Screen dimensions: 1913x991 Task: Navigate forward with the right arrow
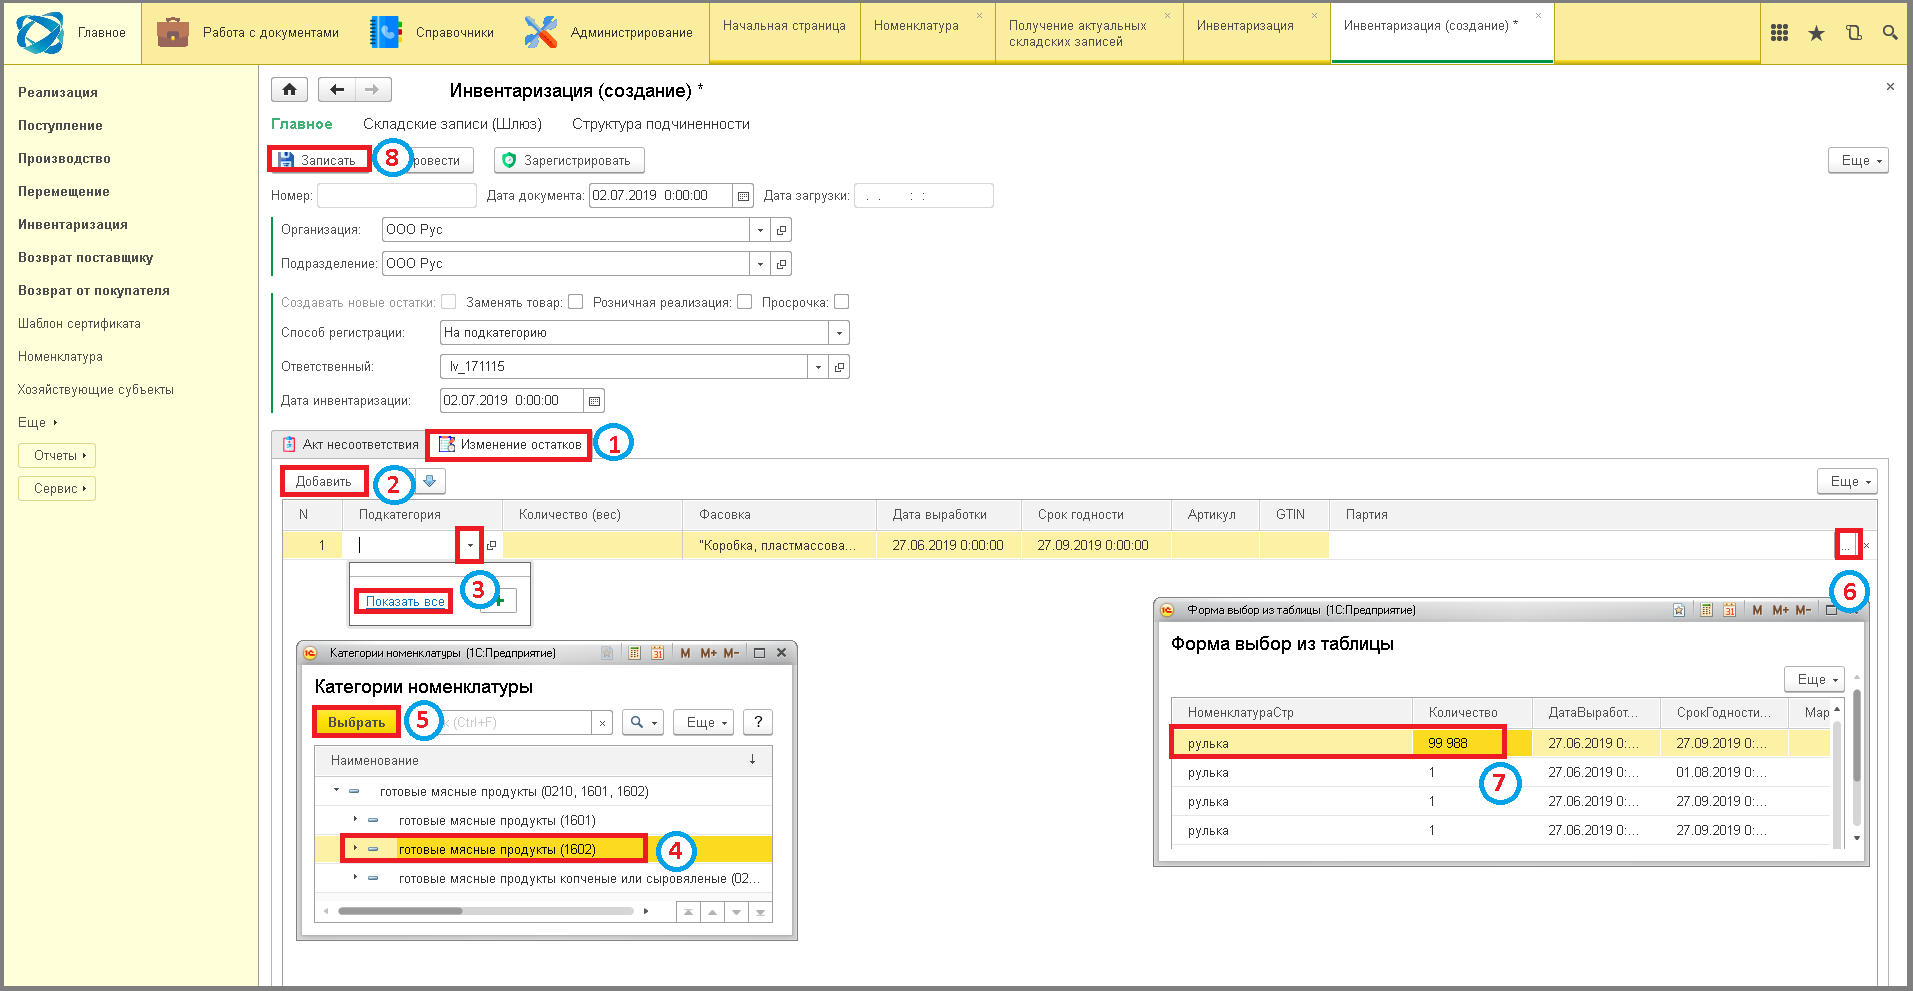coord(373,90)
